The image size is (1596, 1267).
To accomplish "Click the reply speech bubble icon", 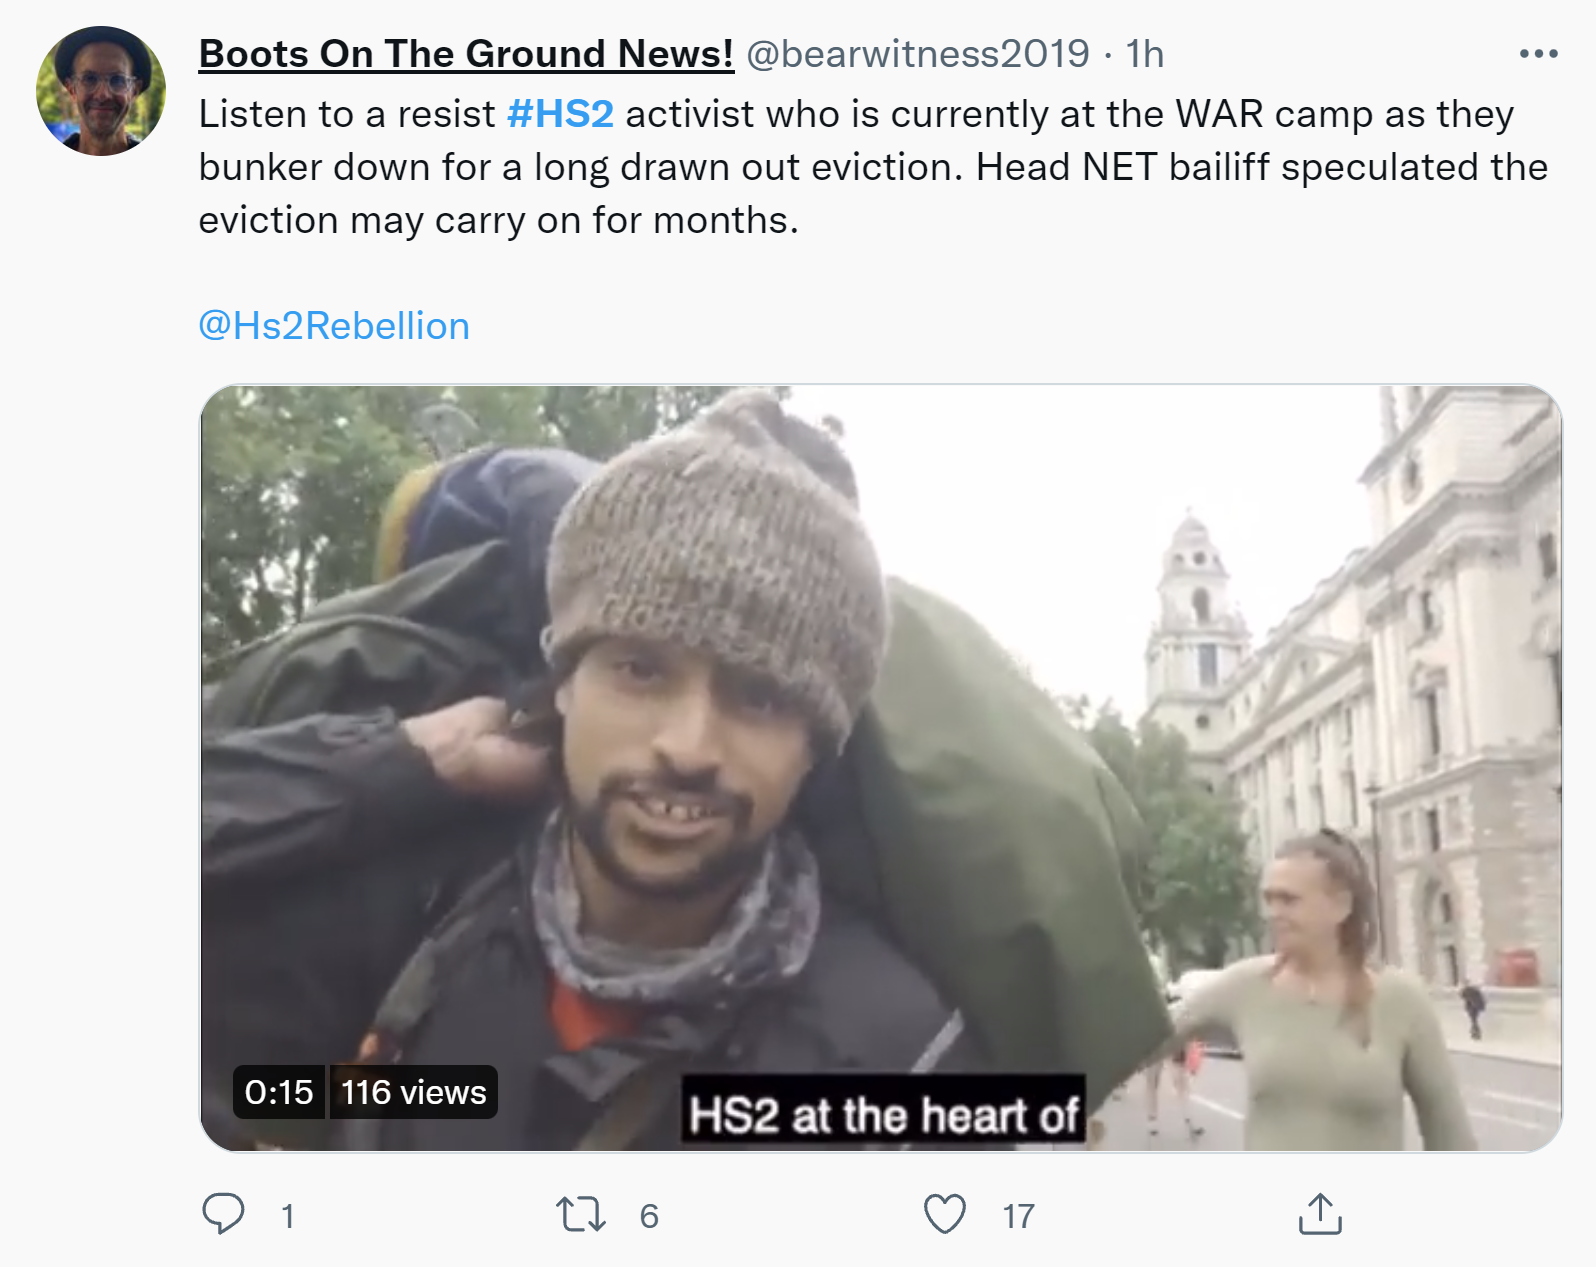I will pyautogui.click(x=223, y=1214).
